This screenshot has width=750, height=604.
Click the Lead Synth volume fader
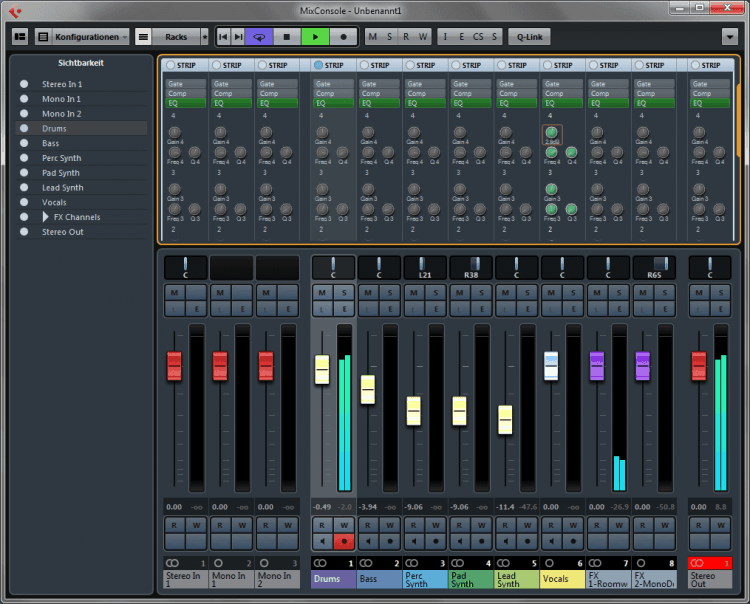505,419
